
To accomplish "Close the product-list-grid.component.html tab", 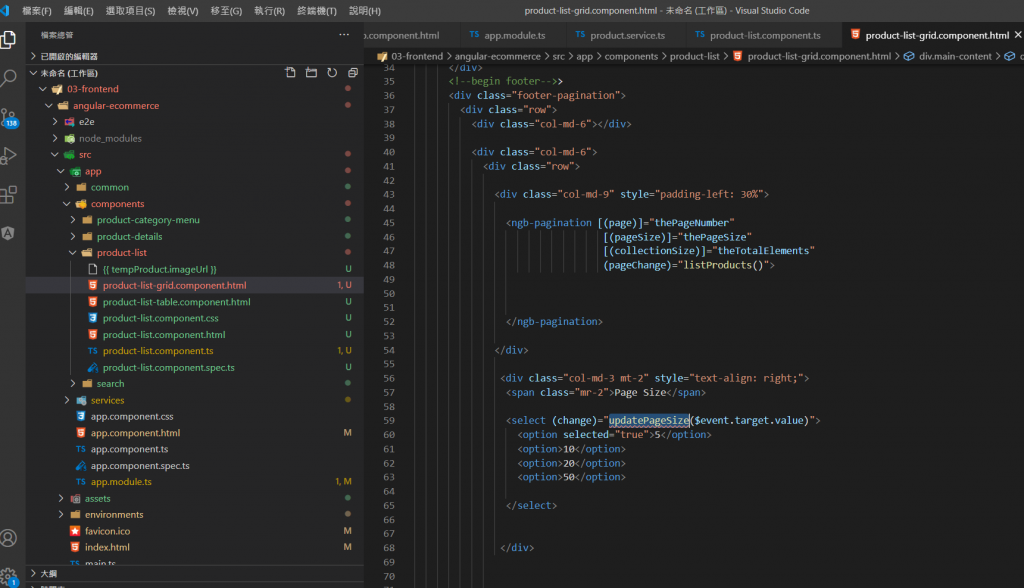I will click(x=1018, y=35).
